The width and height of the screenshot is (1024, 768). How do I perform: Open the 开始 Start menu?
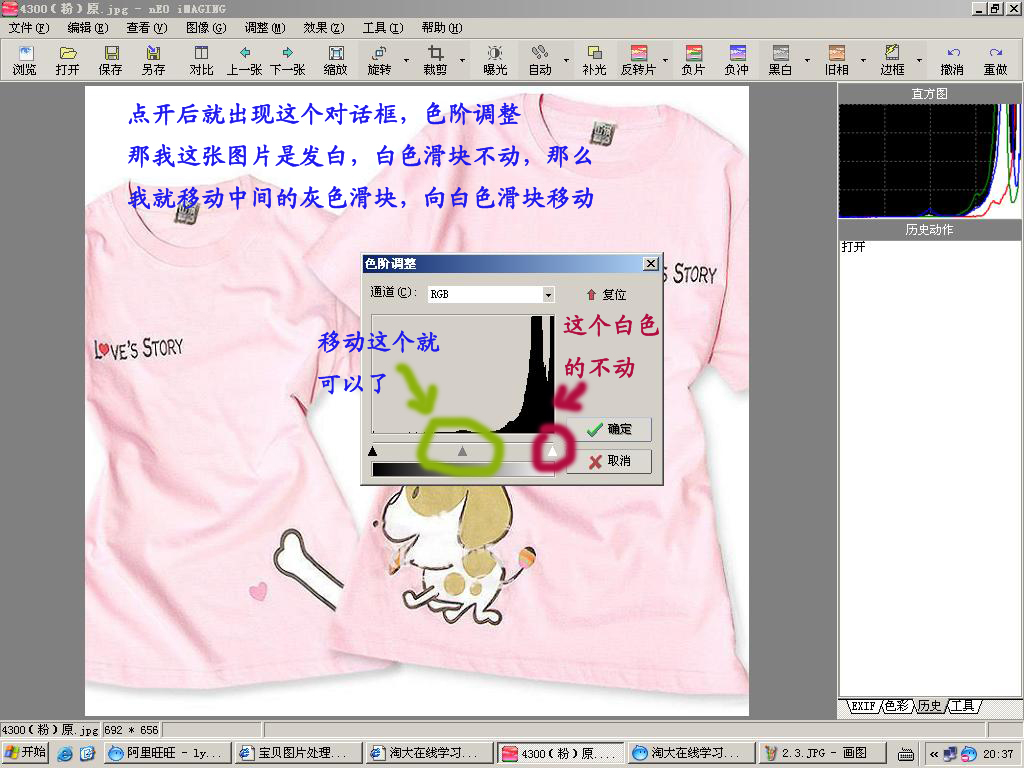25,752
